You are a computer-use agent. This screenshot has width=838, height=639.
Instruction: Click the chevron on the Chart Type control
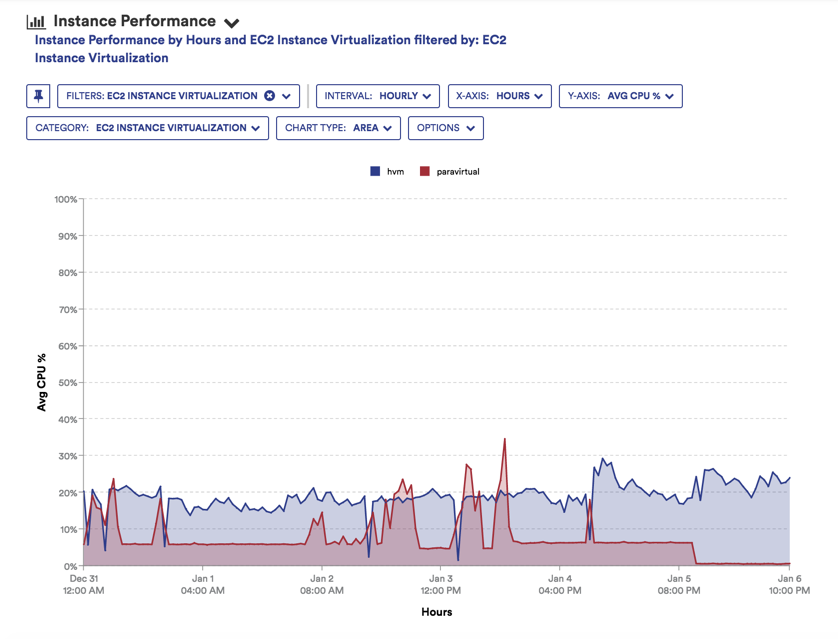coord(386,128)
